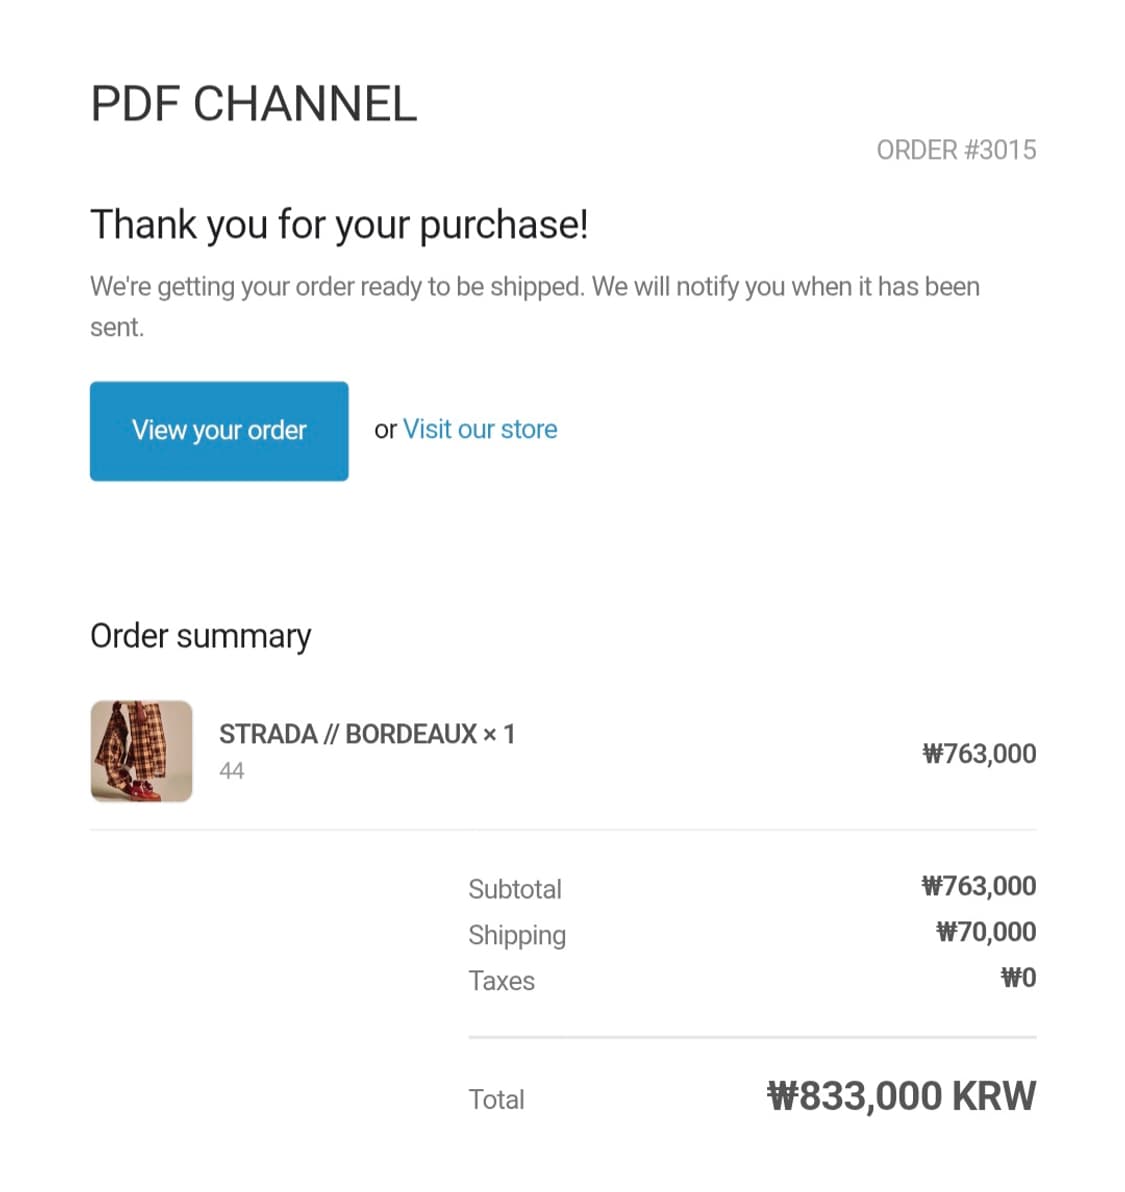Click the item price beside STRADA // BORDEAUX

coord(979,753)
